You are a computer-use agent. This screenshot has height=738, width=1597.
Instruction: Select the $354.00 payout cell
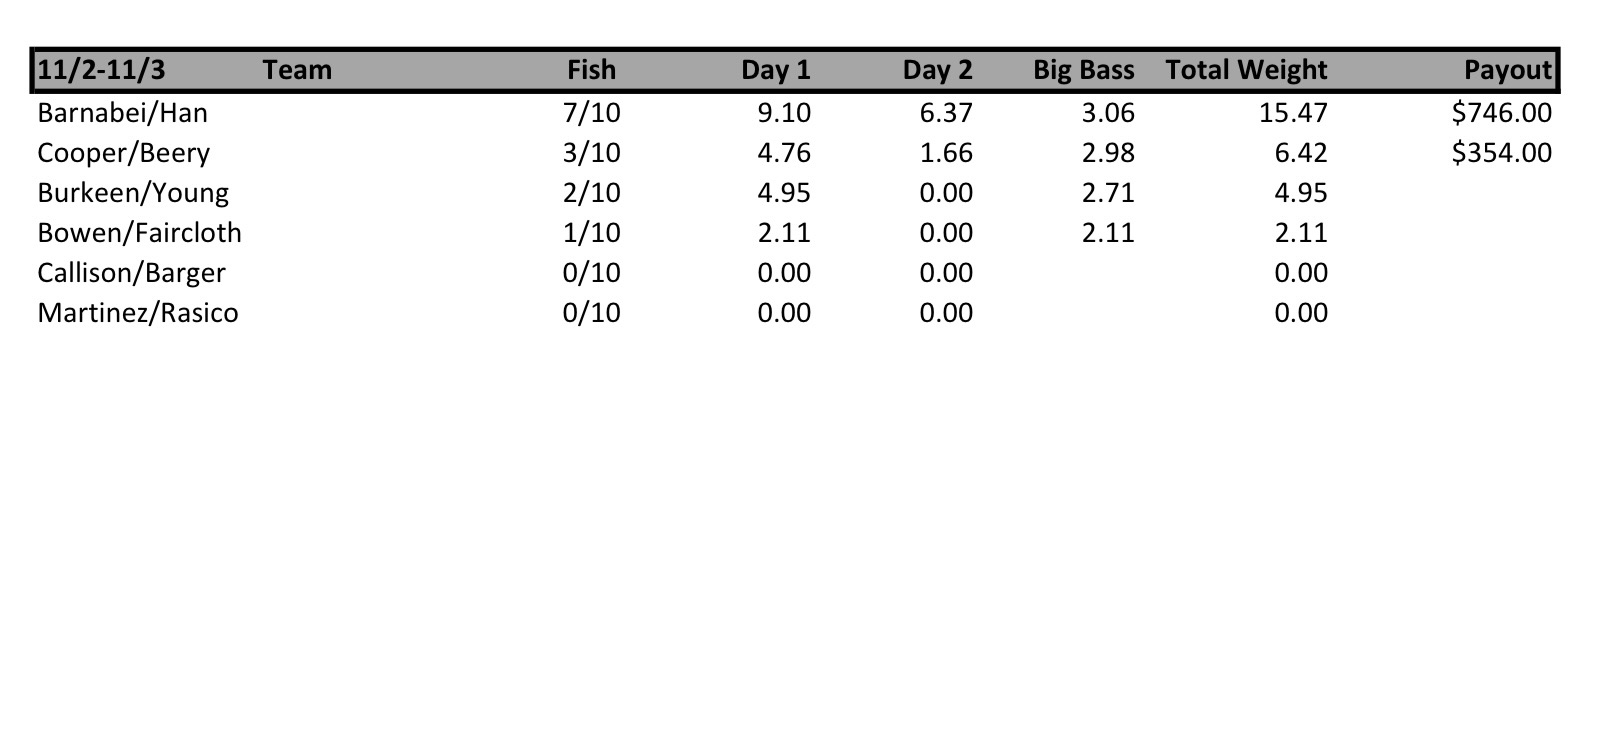pyautogui.click(x=1501, y=153)
